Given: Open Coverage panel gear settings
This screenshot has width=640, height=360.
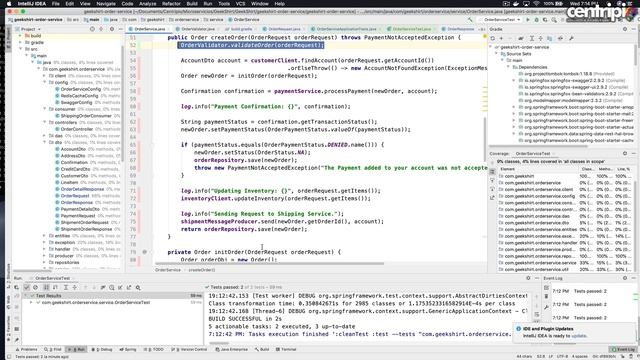Looking at the screenshot, I should [625, 153].
